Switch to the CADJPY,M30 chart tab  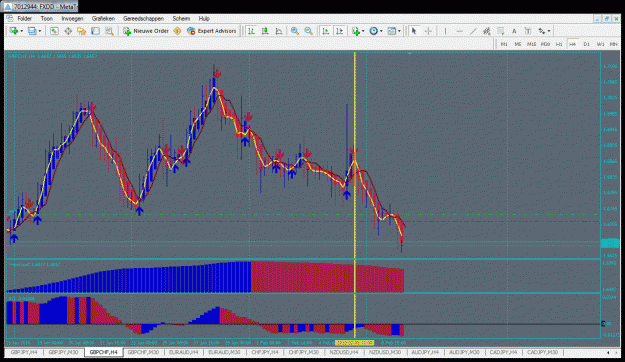point(542,352)
